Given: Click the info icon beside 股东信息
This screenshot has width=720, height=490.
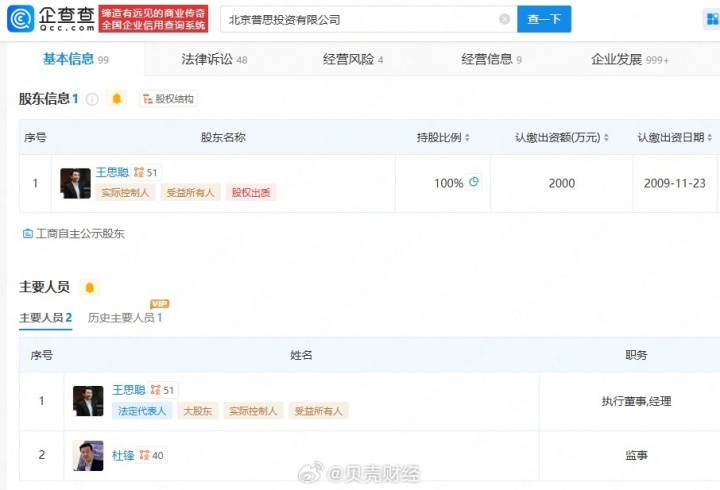Looking at the screenshot, I should coord(92,99).
